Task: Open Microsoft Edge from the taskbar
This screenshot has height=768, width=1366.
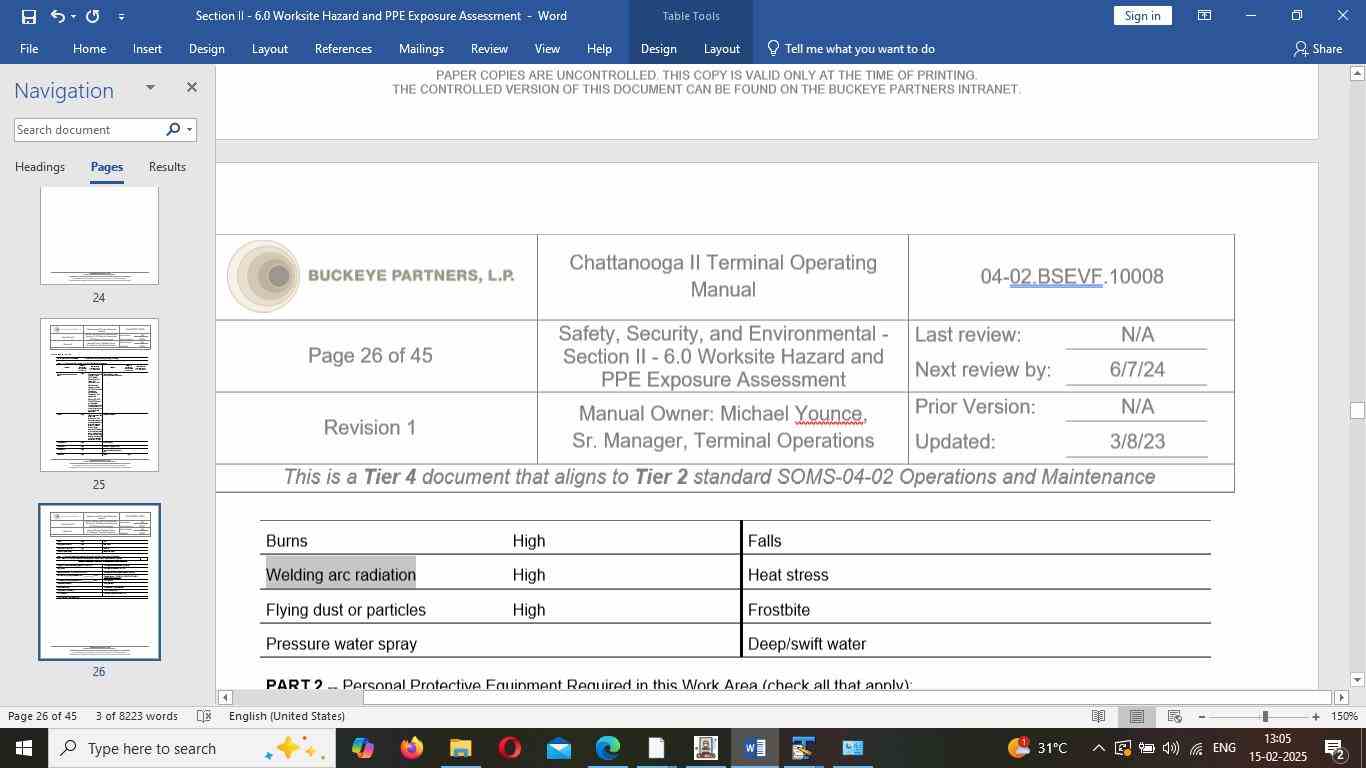Action: pos(607,748)
